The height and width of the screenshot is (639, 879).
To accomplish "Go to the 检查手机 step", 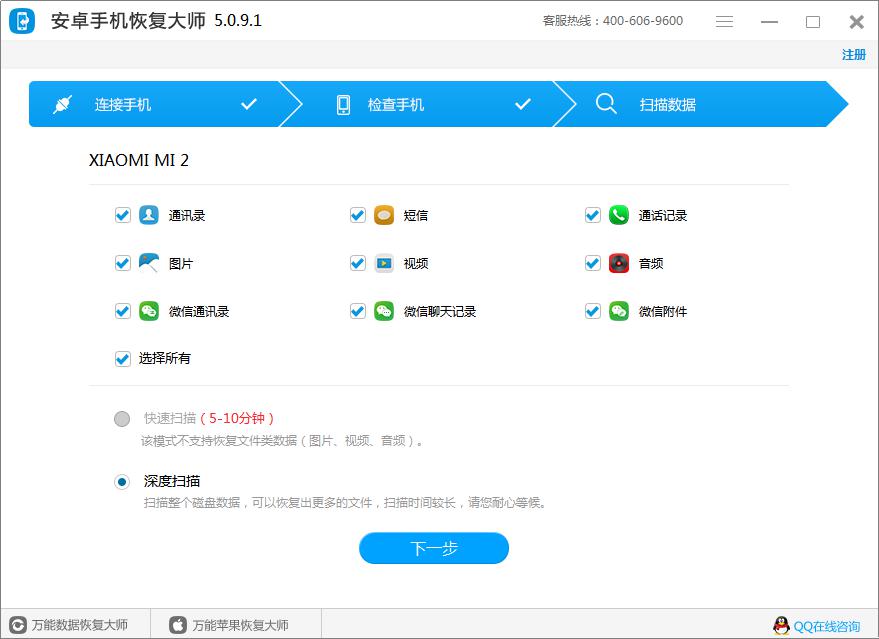I will [426, 104].
